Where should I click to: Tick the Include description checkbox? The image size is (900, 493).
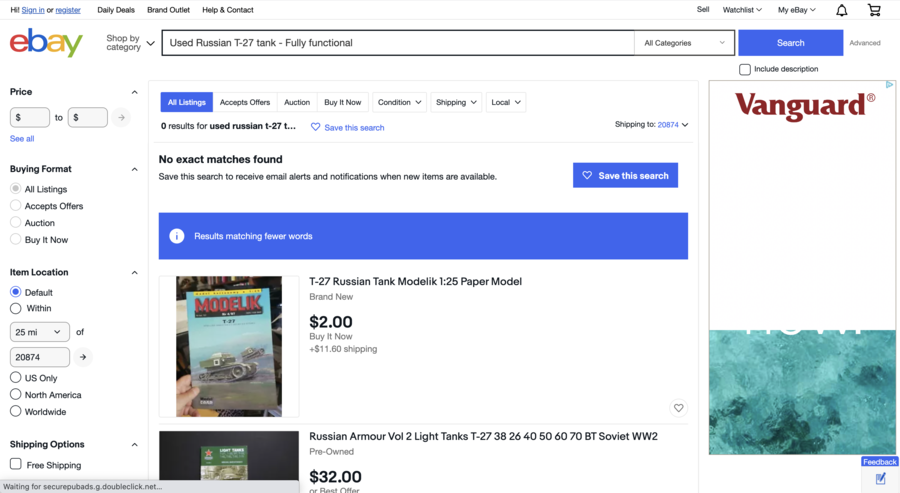tap(744, 69)
